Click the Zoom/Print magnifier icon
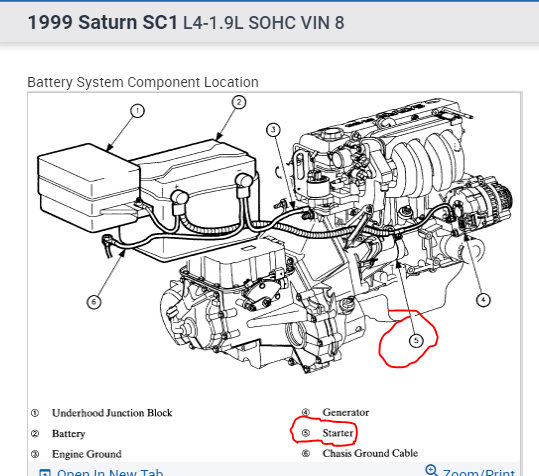 (x=431, y=470)
